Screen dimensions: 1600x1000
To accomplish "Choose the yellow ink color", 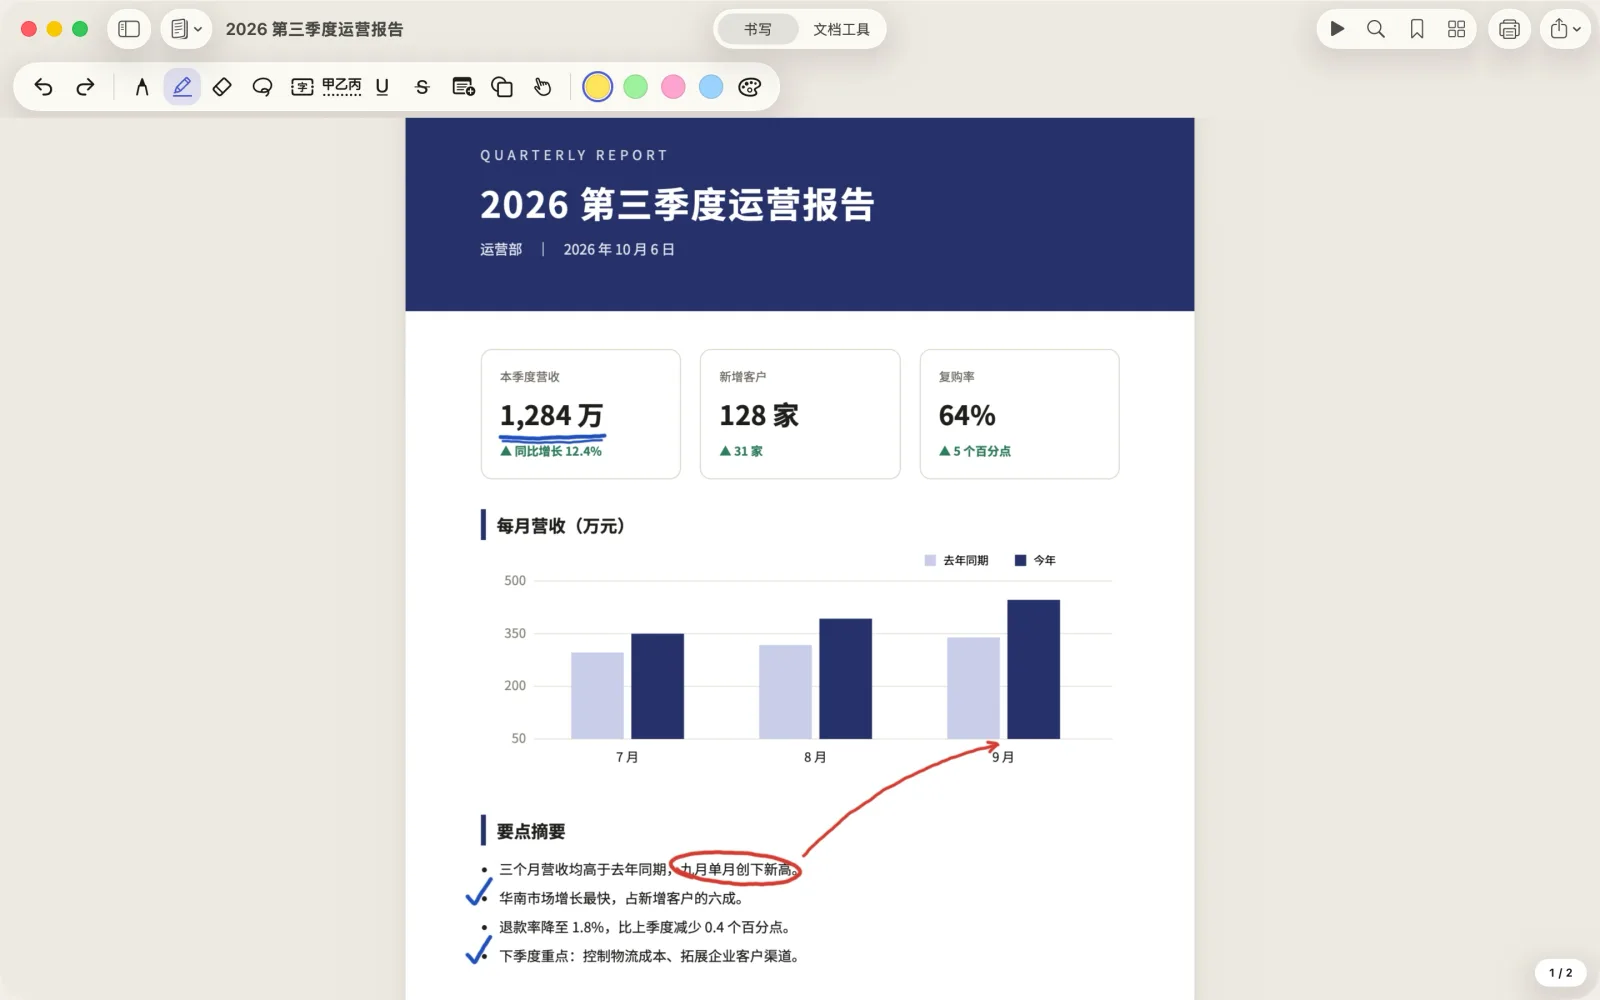I will tap(597, 87).
